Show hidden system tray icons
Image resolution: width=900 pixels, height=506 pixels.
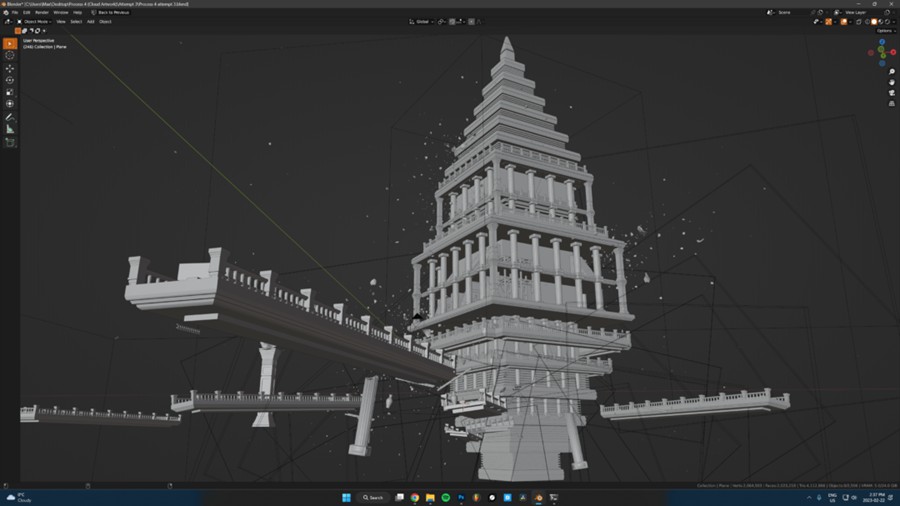pyautogui.click(x=809, y=497)
